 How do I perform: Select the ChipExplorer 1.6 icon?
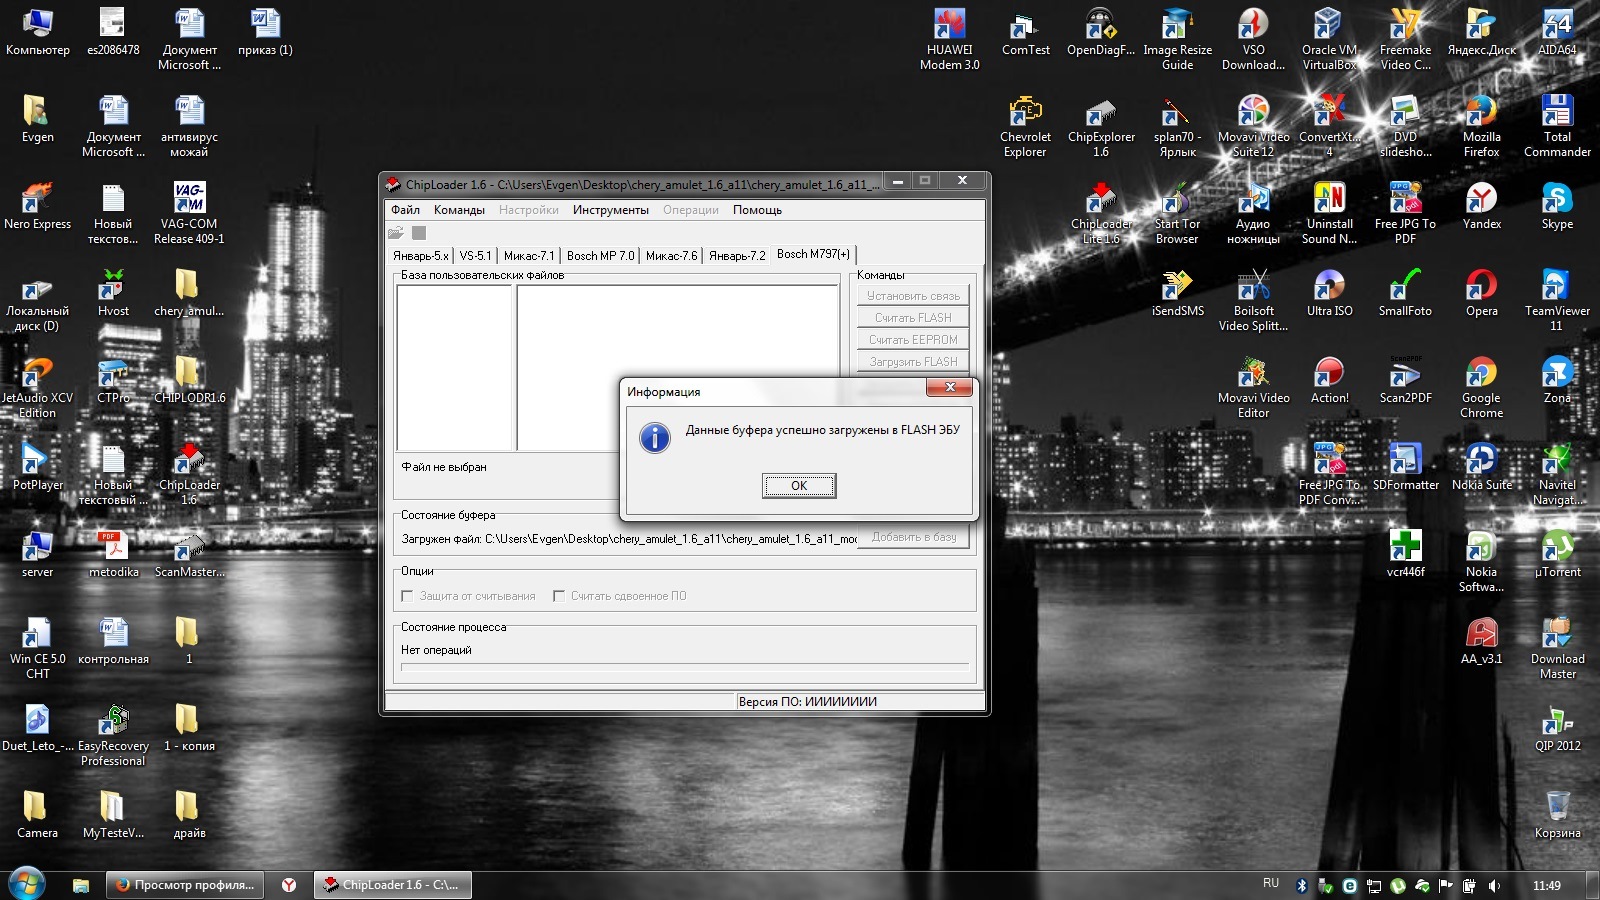[x=1101, y=126]
